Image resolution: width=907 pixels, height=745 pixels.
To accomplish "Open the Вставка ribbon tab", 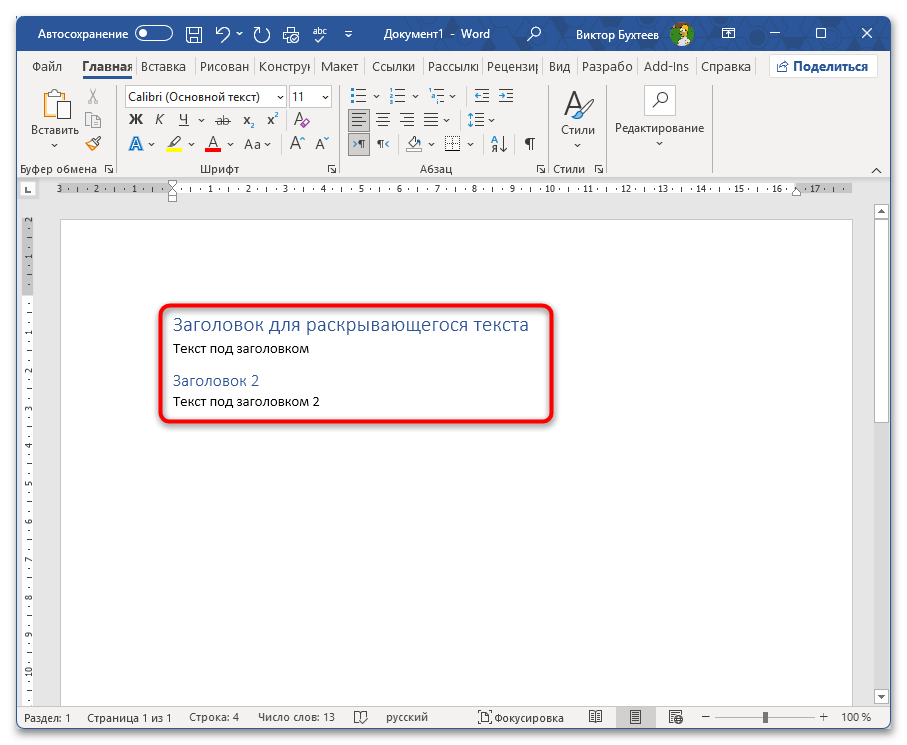I will 163,67.
